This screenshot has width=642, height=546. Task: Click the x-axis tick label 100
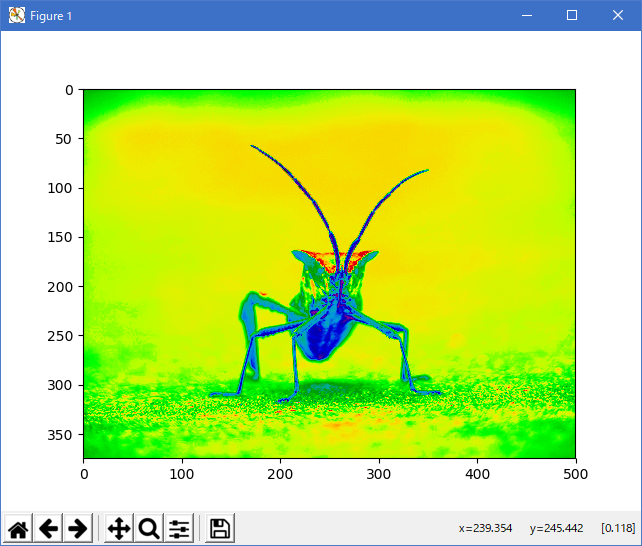(182, 474)
